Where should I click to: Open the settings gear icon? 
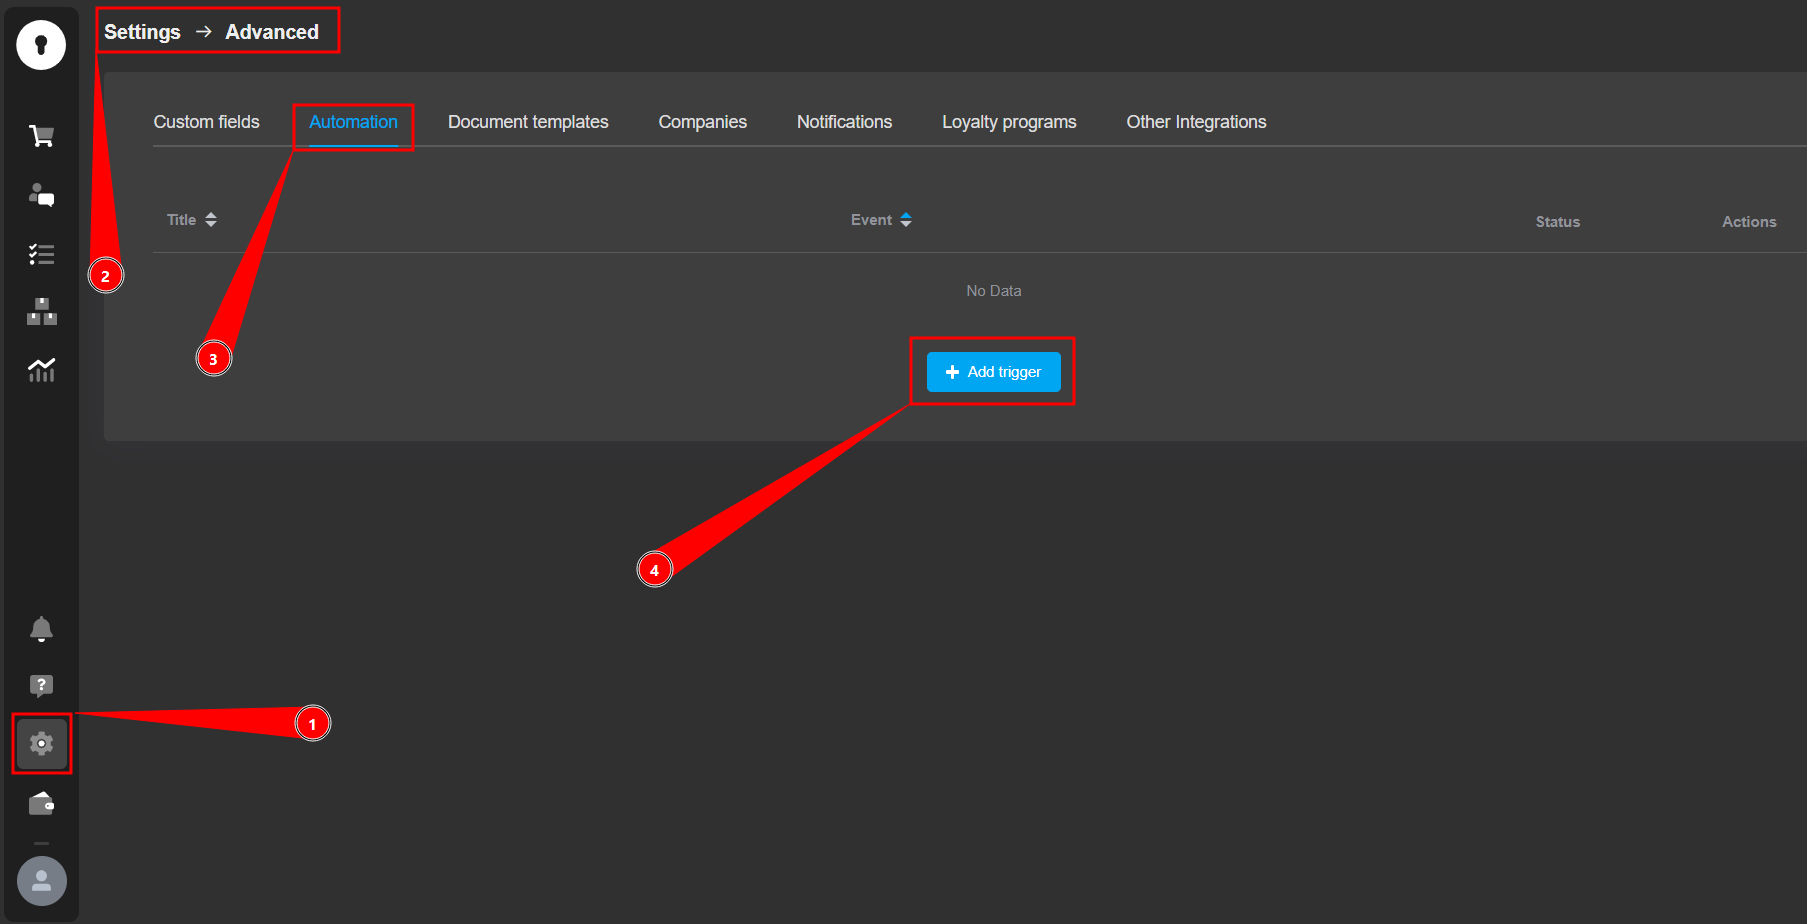pos(41,743)
